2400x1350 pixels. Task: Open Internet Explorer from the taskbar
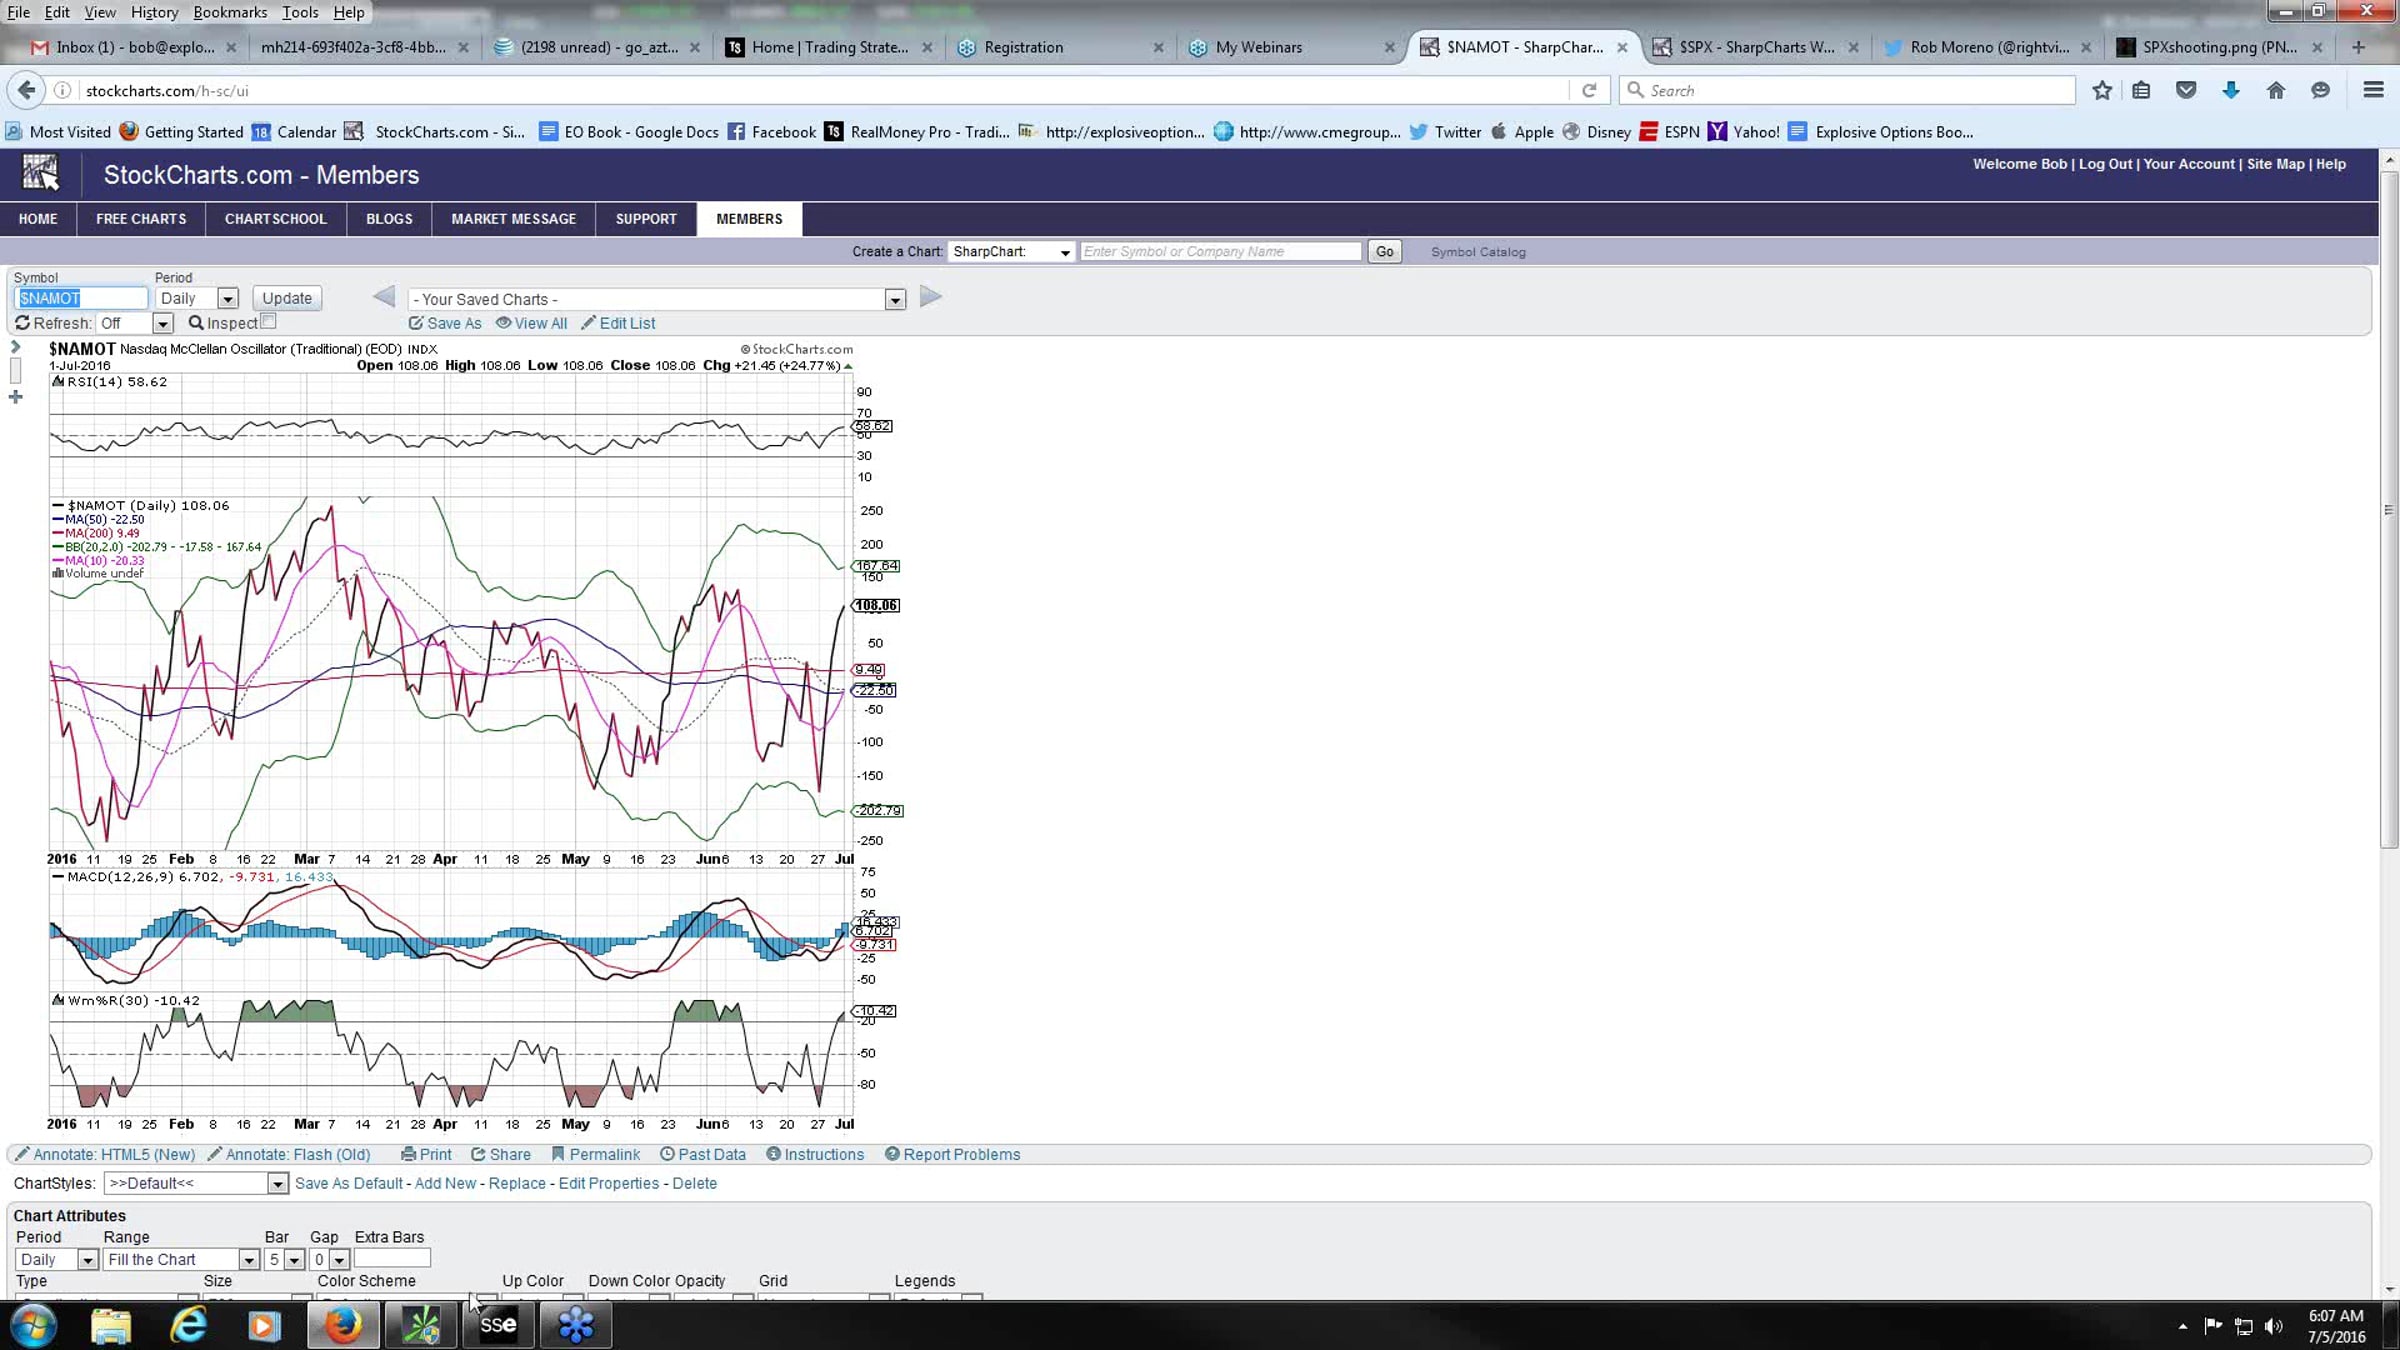(x=188, y=1325)
